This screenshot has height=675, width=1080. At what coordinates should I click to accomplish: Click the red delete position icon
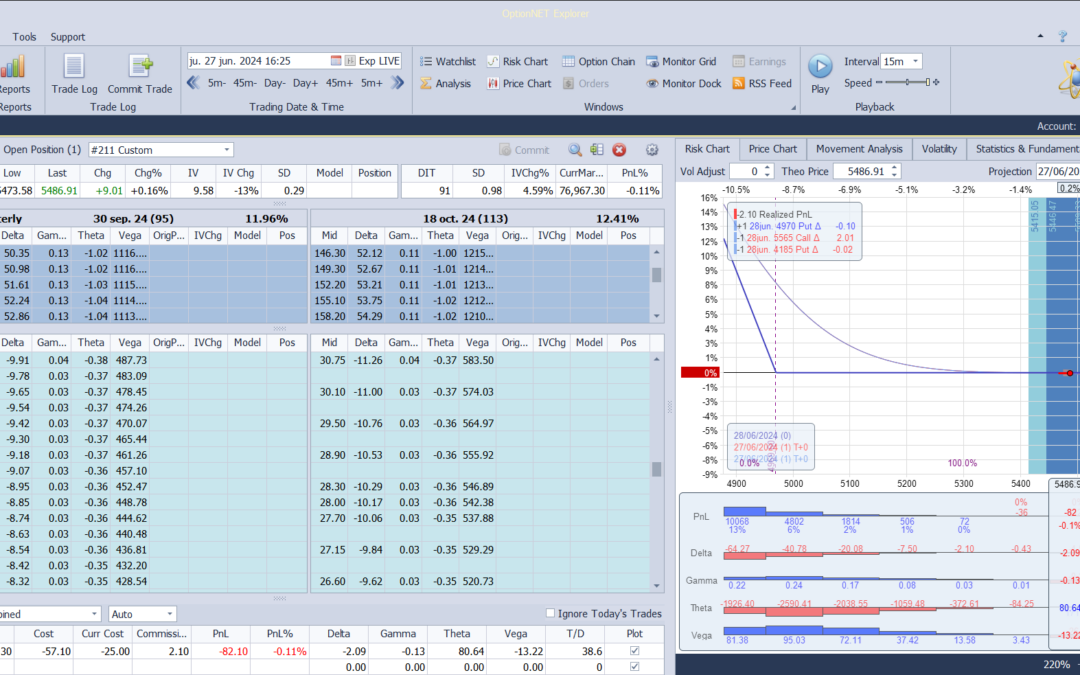(x=619, y=150)
